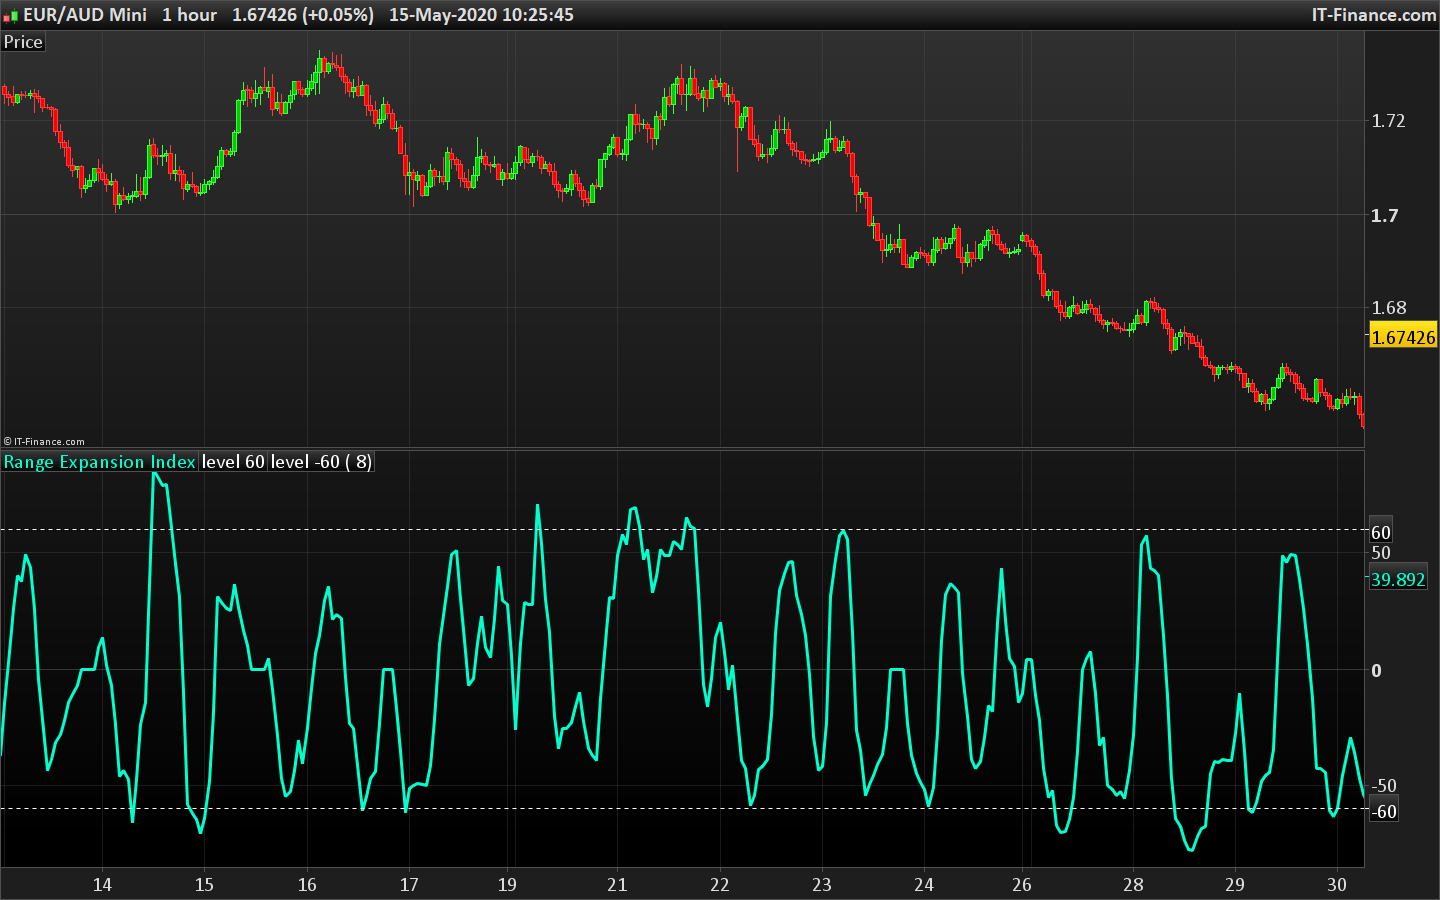Click the level 60 indicator label
Screen dimensions: 1440x900
pyautogui.click(x=232, y=461)
